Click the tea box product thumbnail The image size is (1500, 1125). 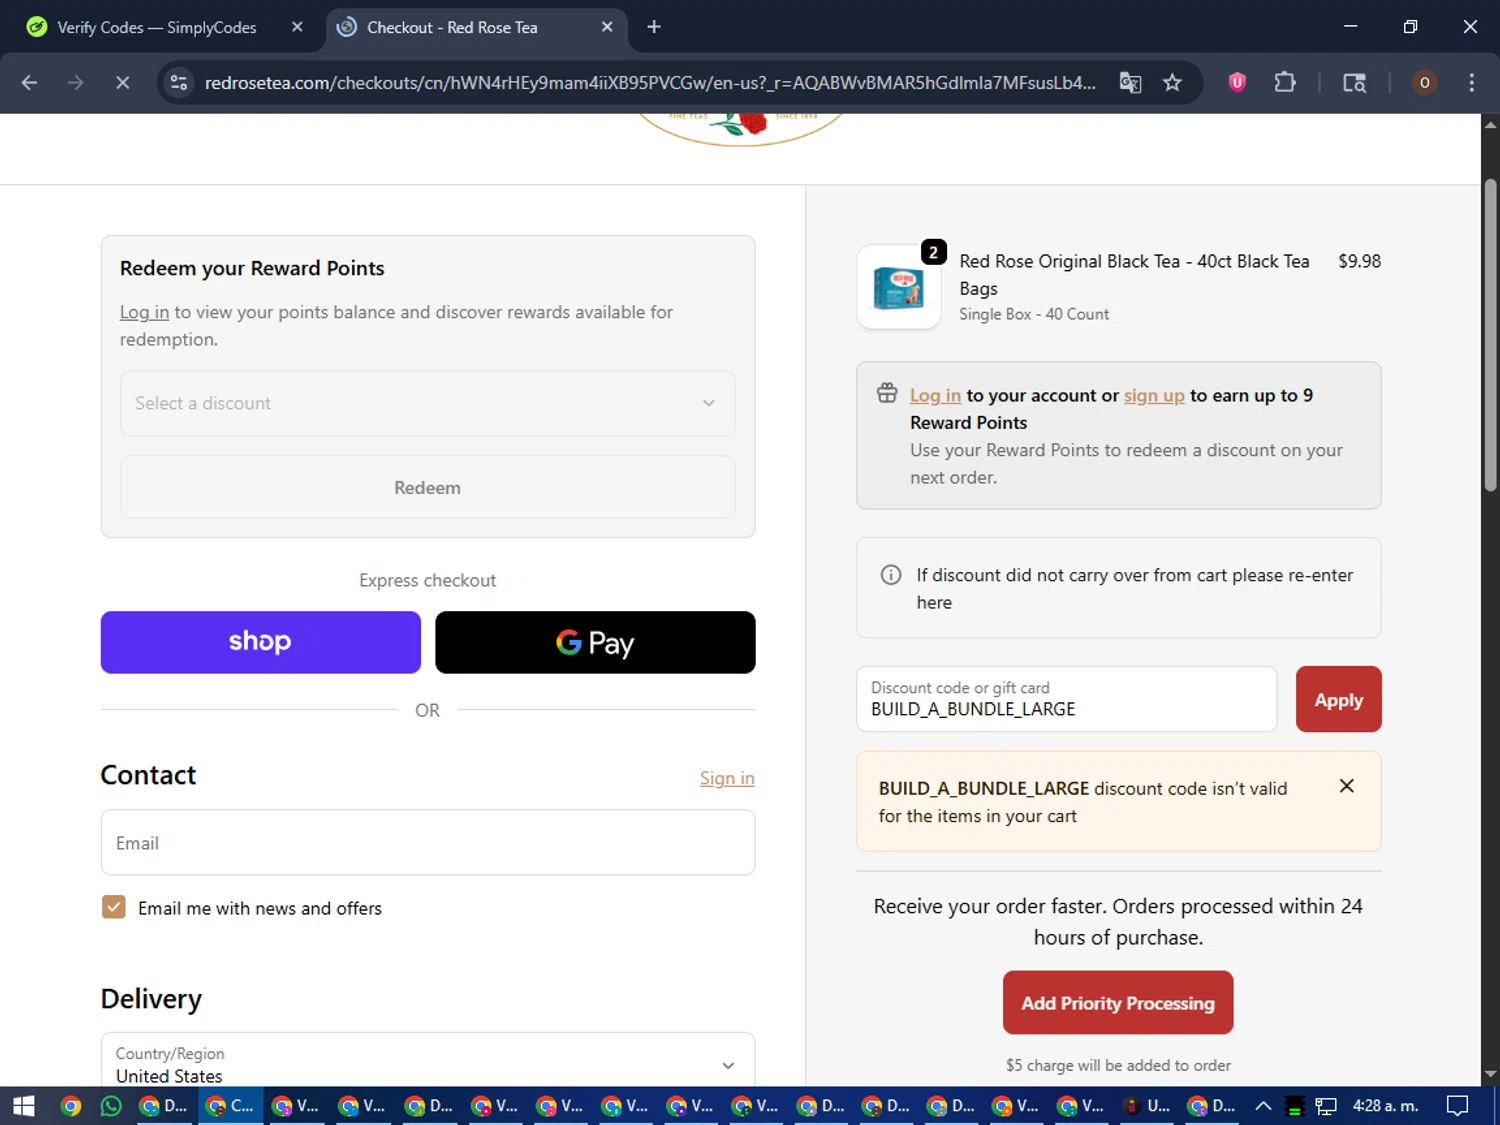point(898,288)
